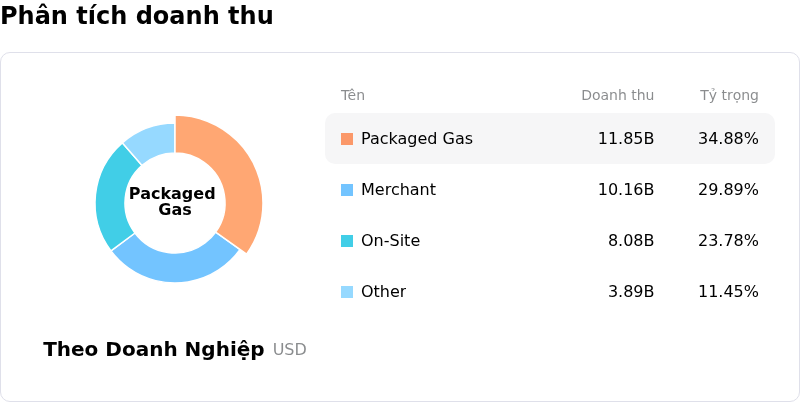800x402 pixels.
Task: Select the Merchant row label
Action: coord(398,190)
